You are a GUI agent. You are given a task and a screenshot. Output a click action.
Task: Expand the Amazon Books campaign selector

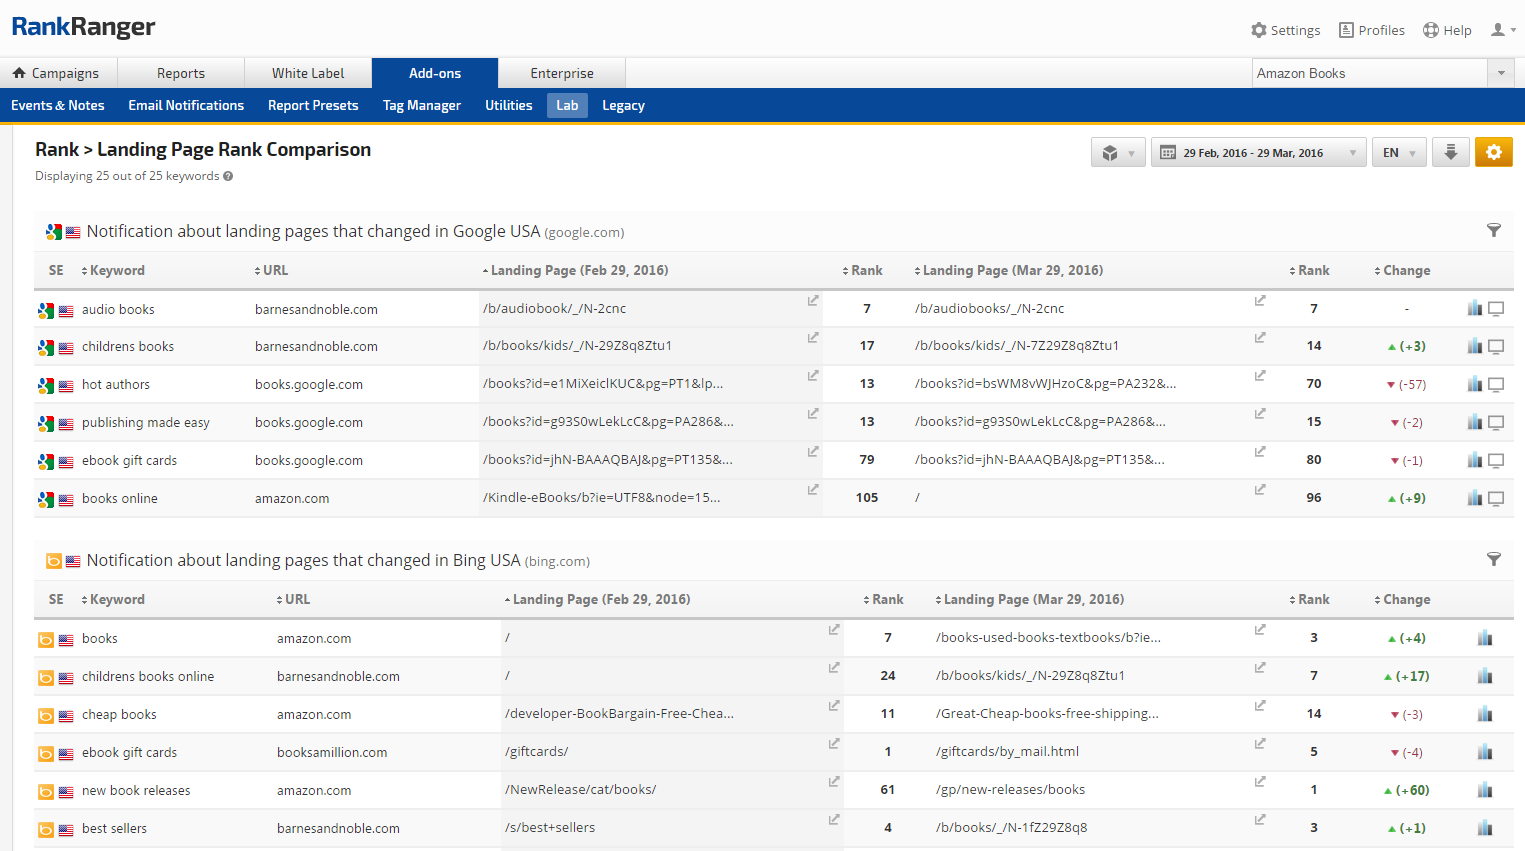coord(1500,73)
